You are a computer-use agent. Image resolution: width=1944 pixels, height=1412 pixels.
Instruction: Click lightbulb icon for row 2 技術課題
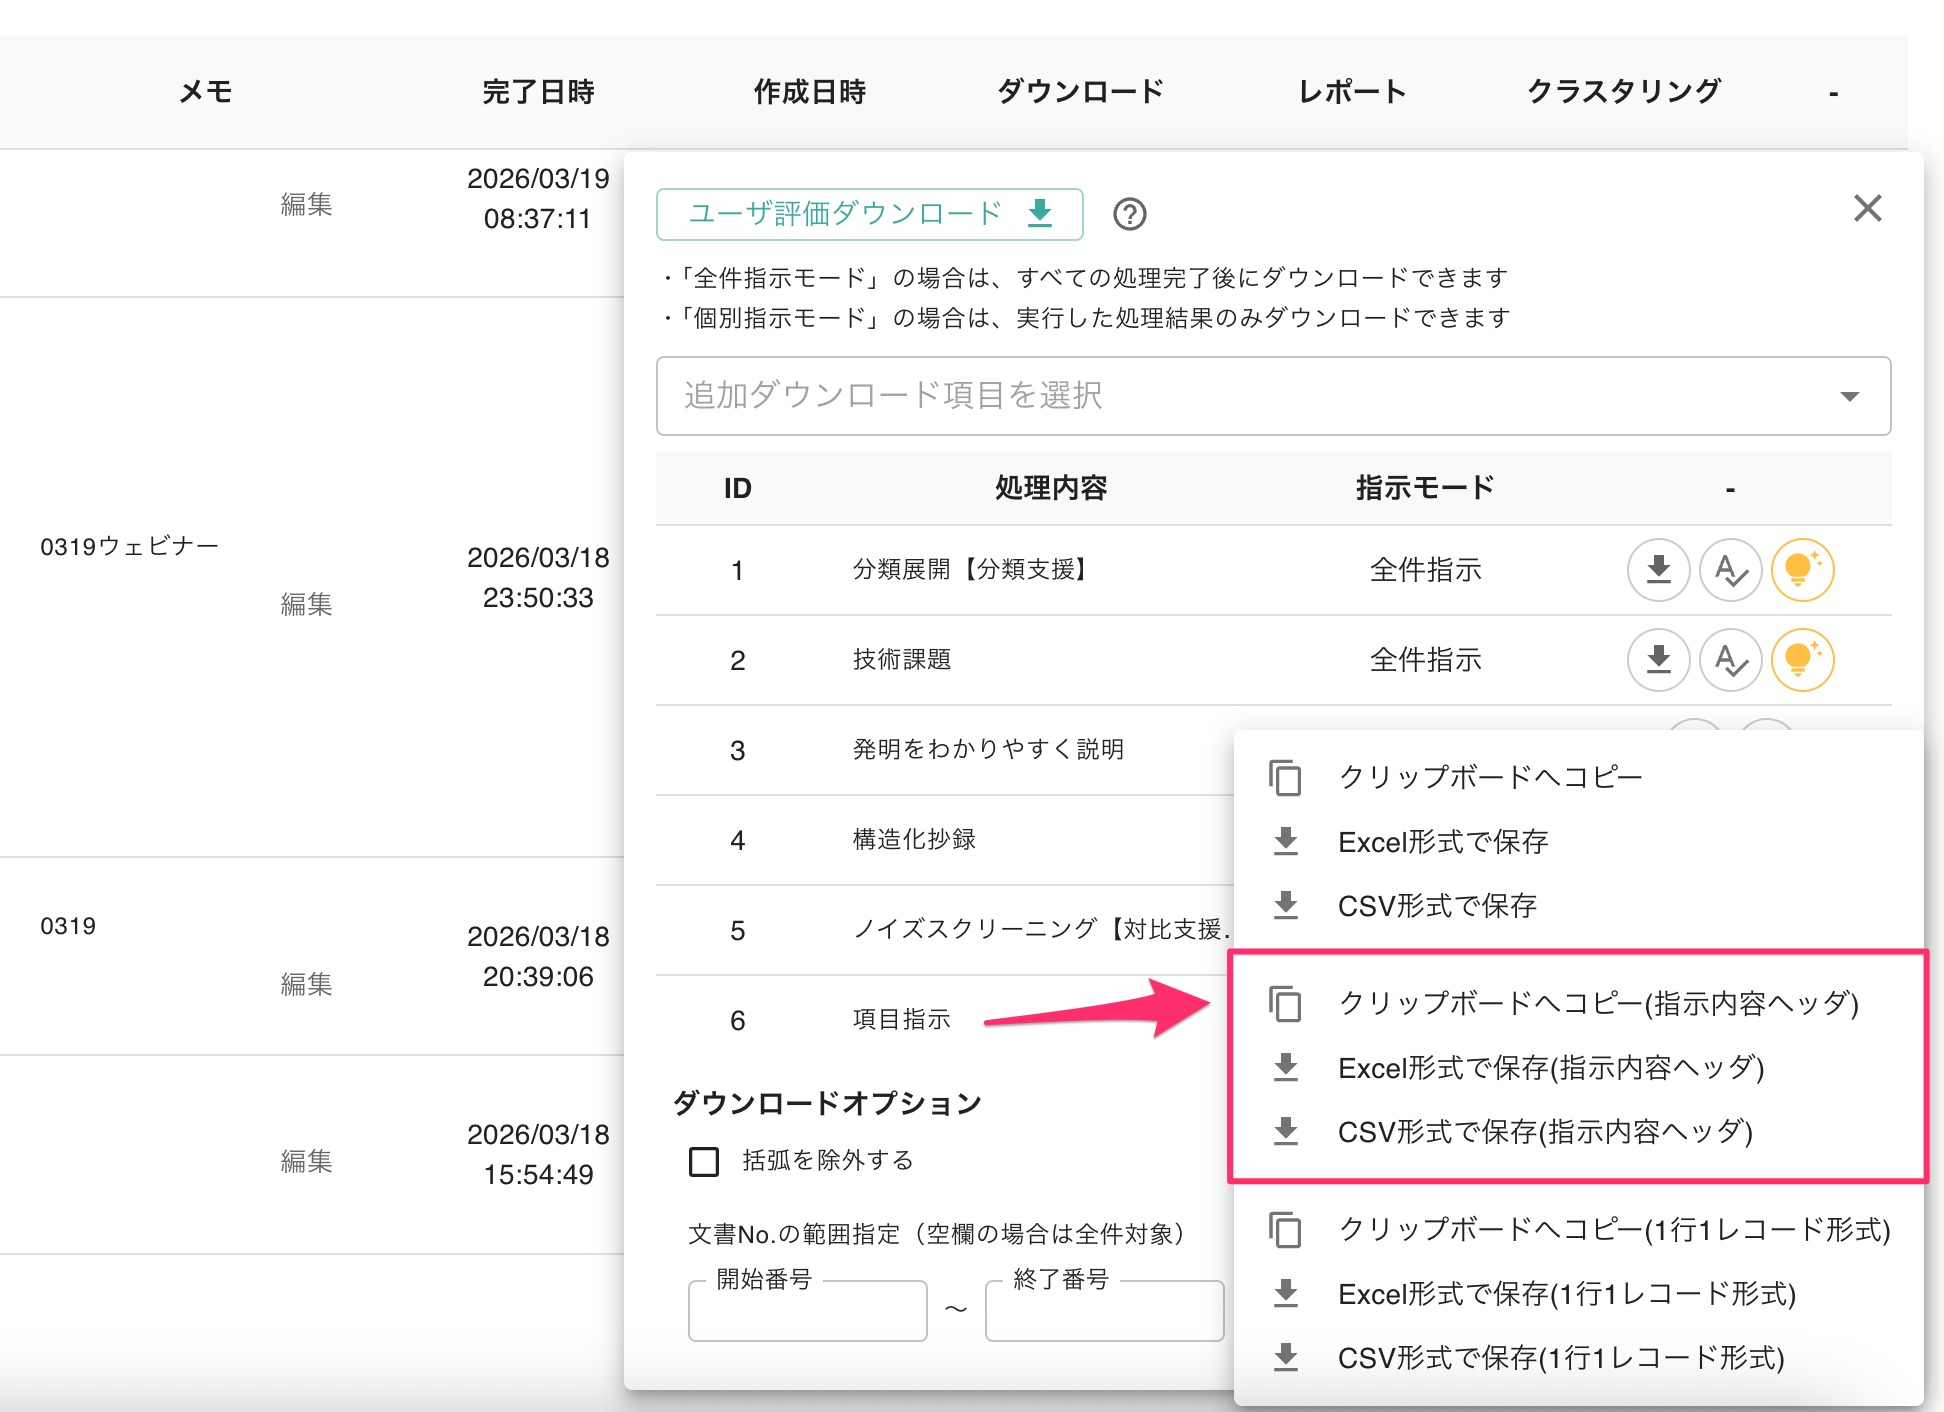[x=1802, y=660]
